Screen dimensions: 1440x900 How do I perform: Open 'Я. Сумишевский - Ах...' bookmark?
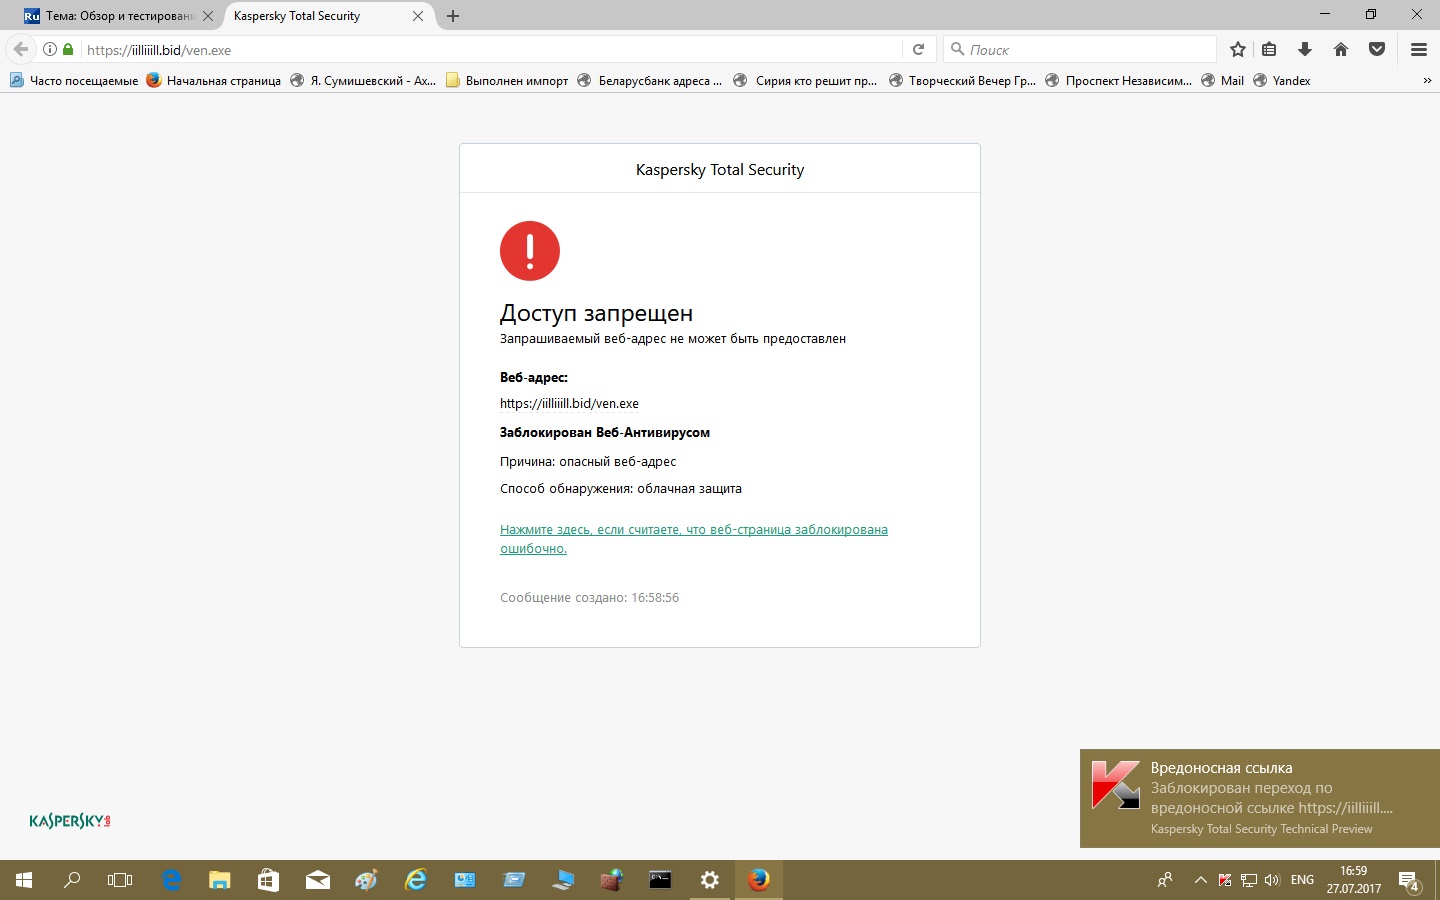(x=363, y=81)
